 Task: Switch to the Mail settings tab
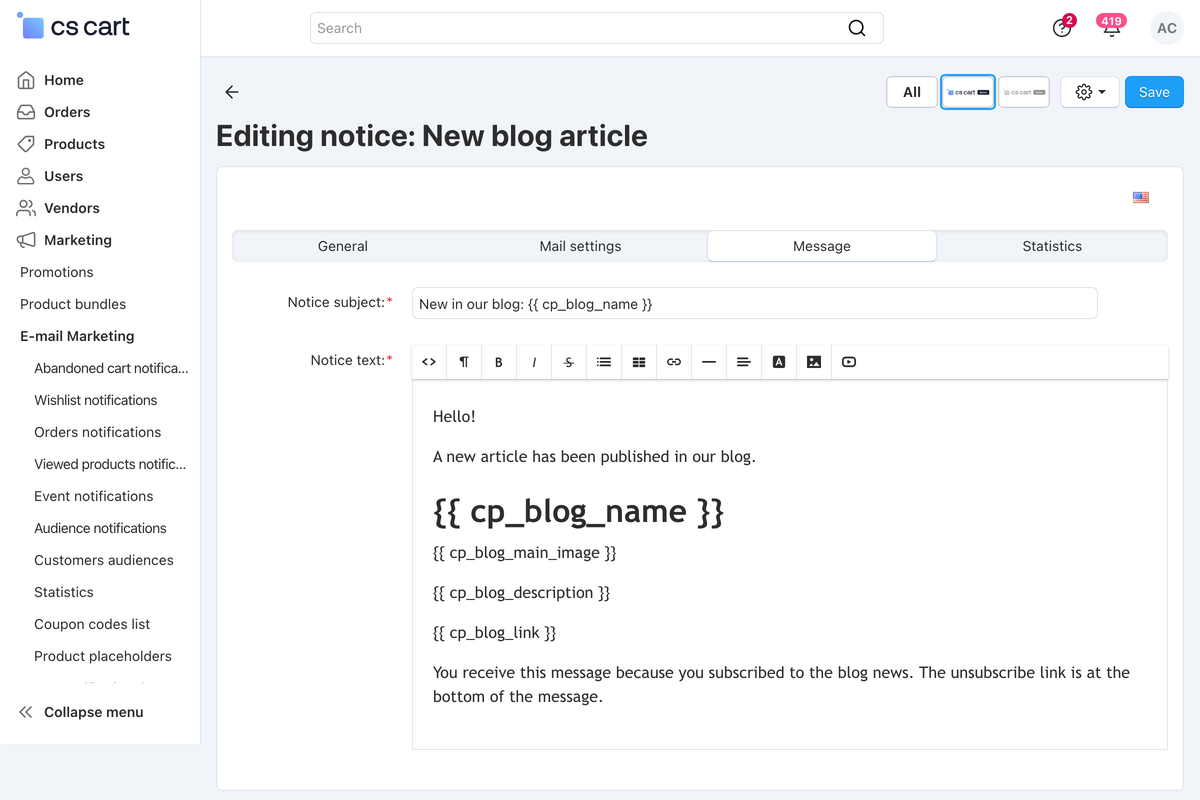[x=580, y=246]
